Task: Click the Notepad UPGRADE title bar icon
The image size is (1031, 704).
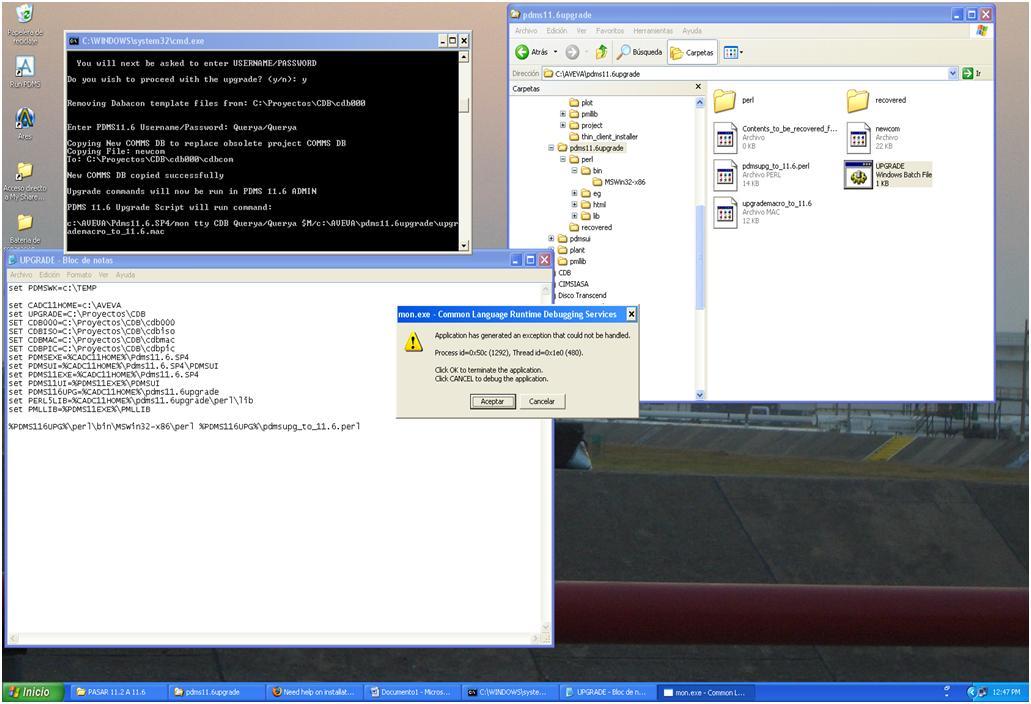Action: coord(12,260)
